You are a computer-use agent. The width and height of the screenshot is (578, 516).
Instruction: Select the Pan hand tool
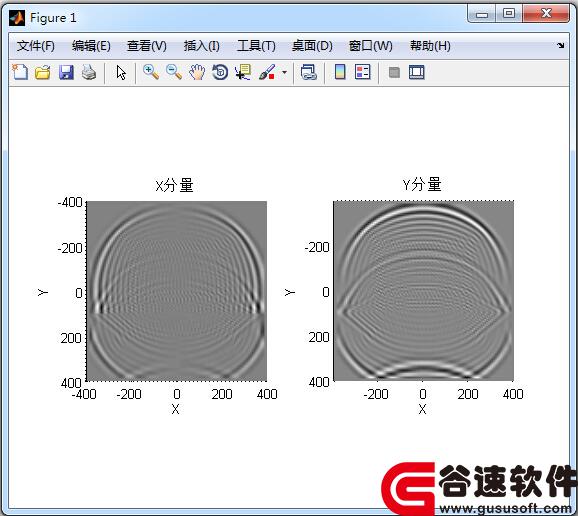(x=197, y=72)
